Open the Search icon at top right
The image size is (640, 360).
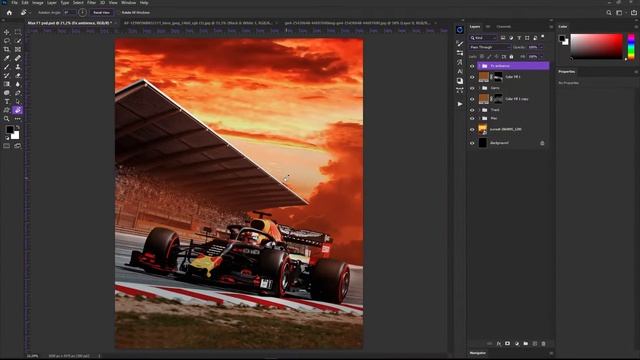click(x=609, y=13)
